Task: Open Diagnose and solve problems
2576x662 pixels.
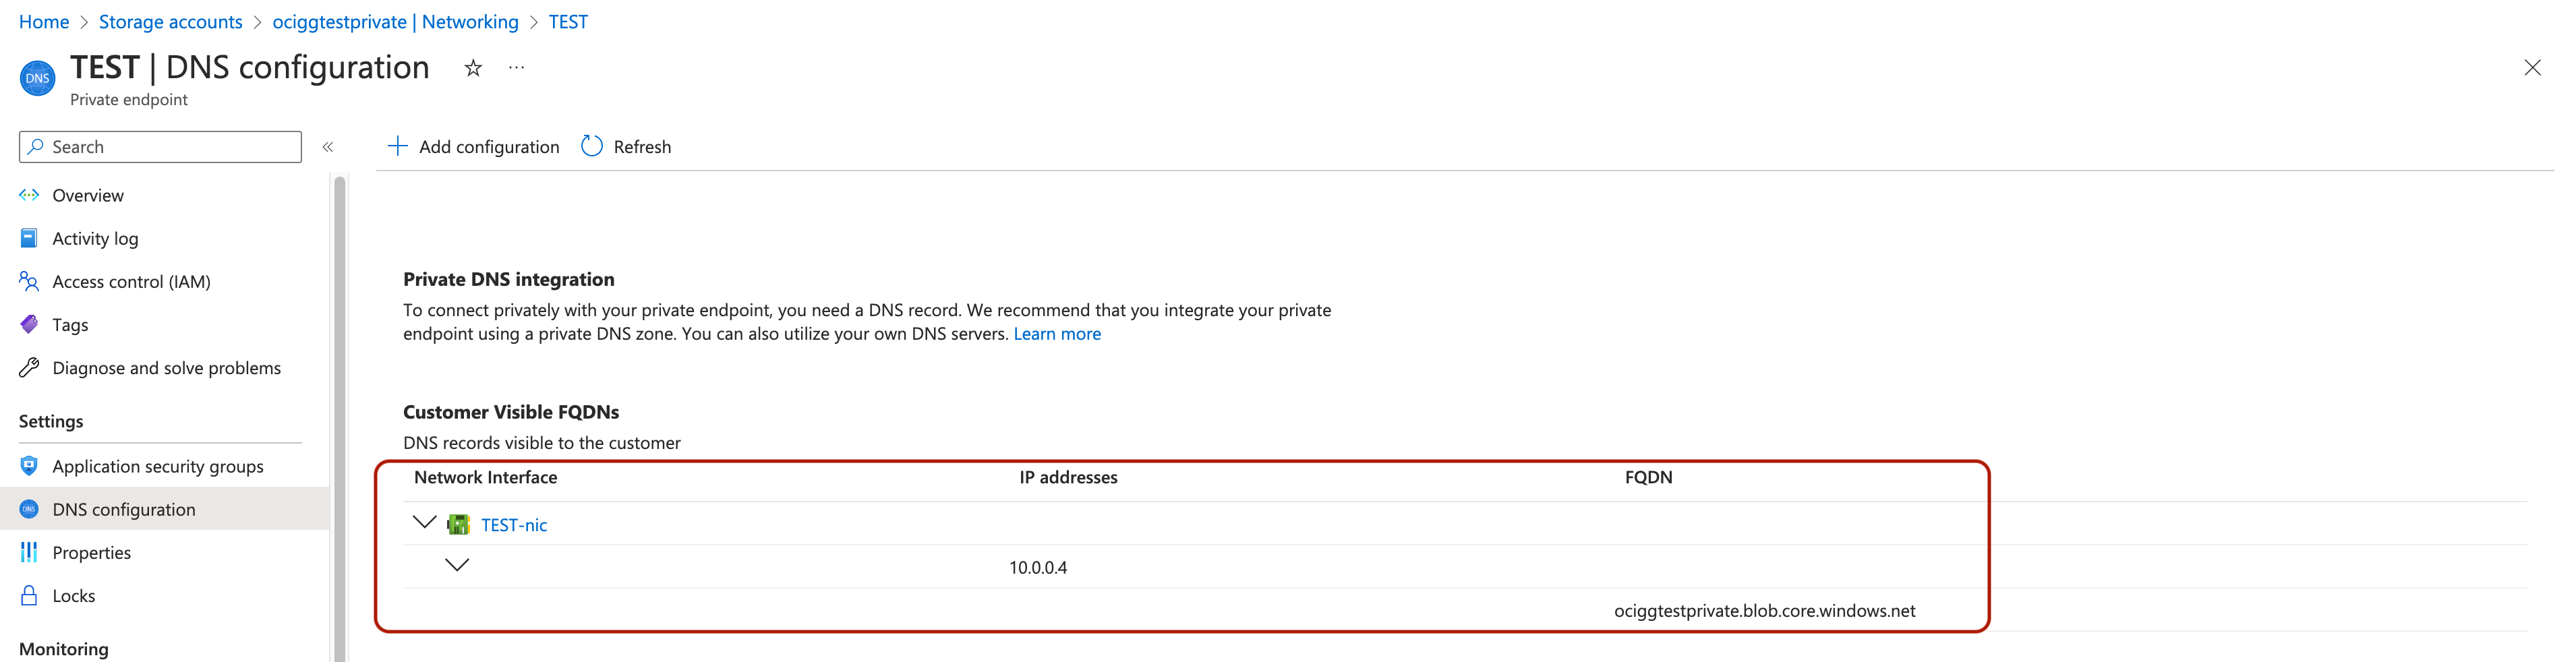Action: 166,368
